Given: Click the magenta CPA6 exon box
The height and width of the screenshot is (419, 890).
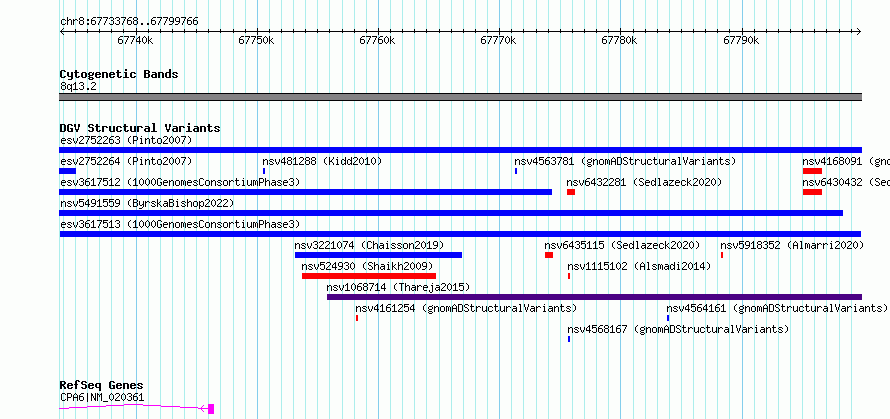Looking at the screenshot, I should point(211,408).
